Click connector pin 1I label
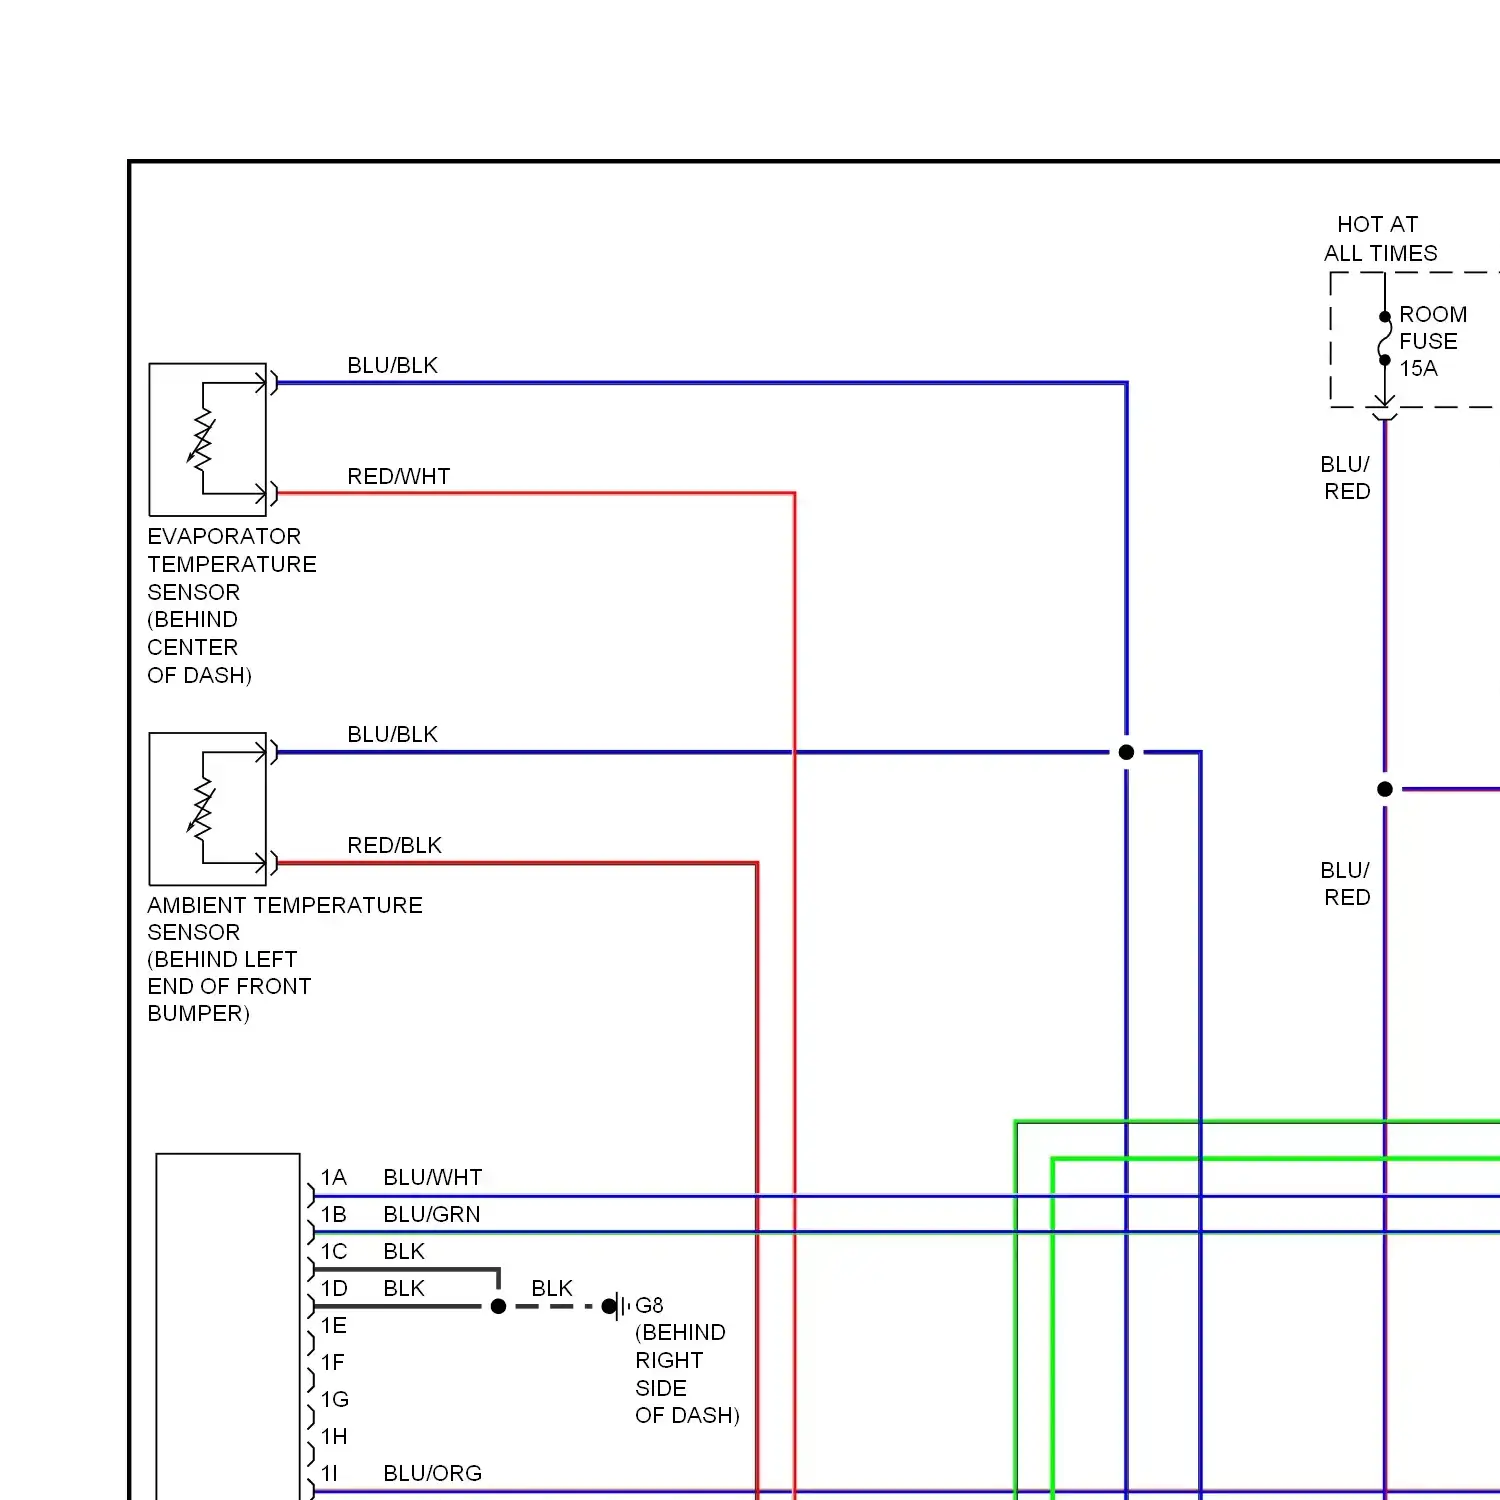The height and width of the screenshot is (1500, 1500). [x=329, y=1473]
